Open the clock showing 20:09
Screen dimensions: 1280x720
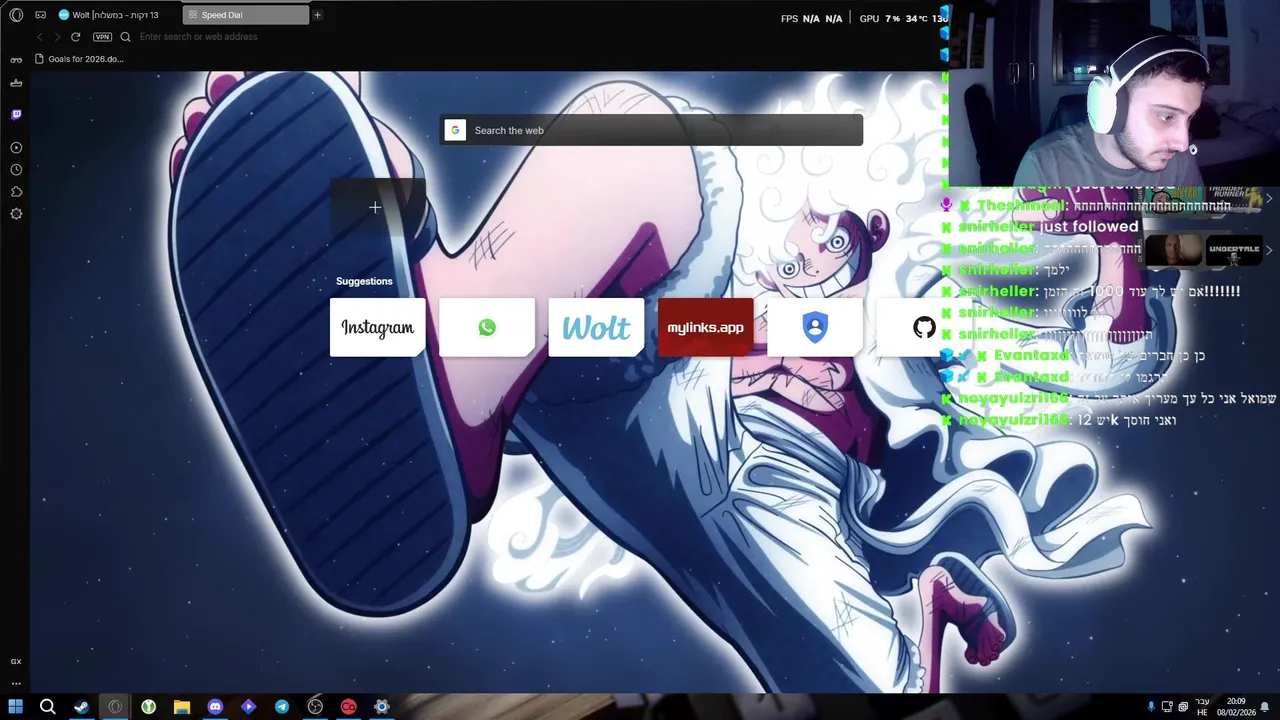[x=1236, y=707]
